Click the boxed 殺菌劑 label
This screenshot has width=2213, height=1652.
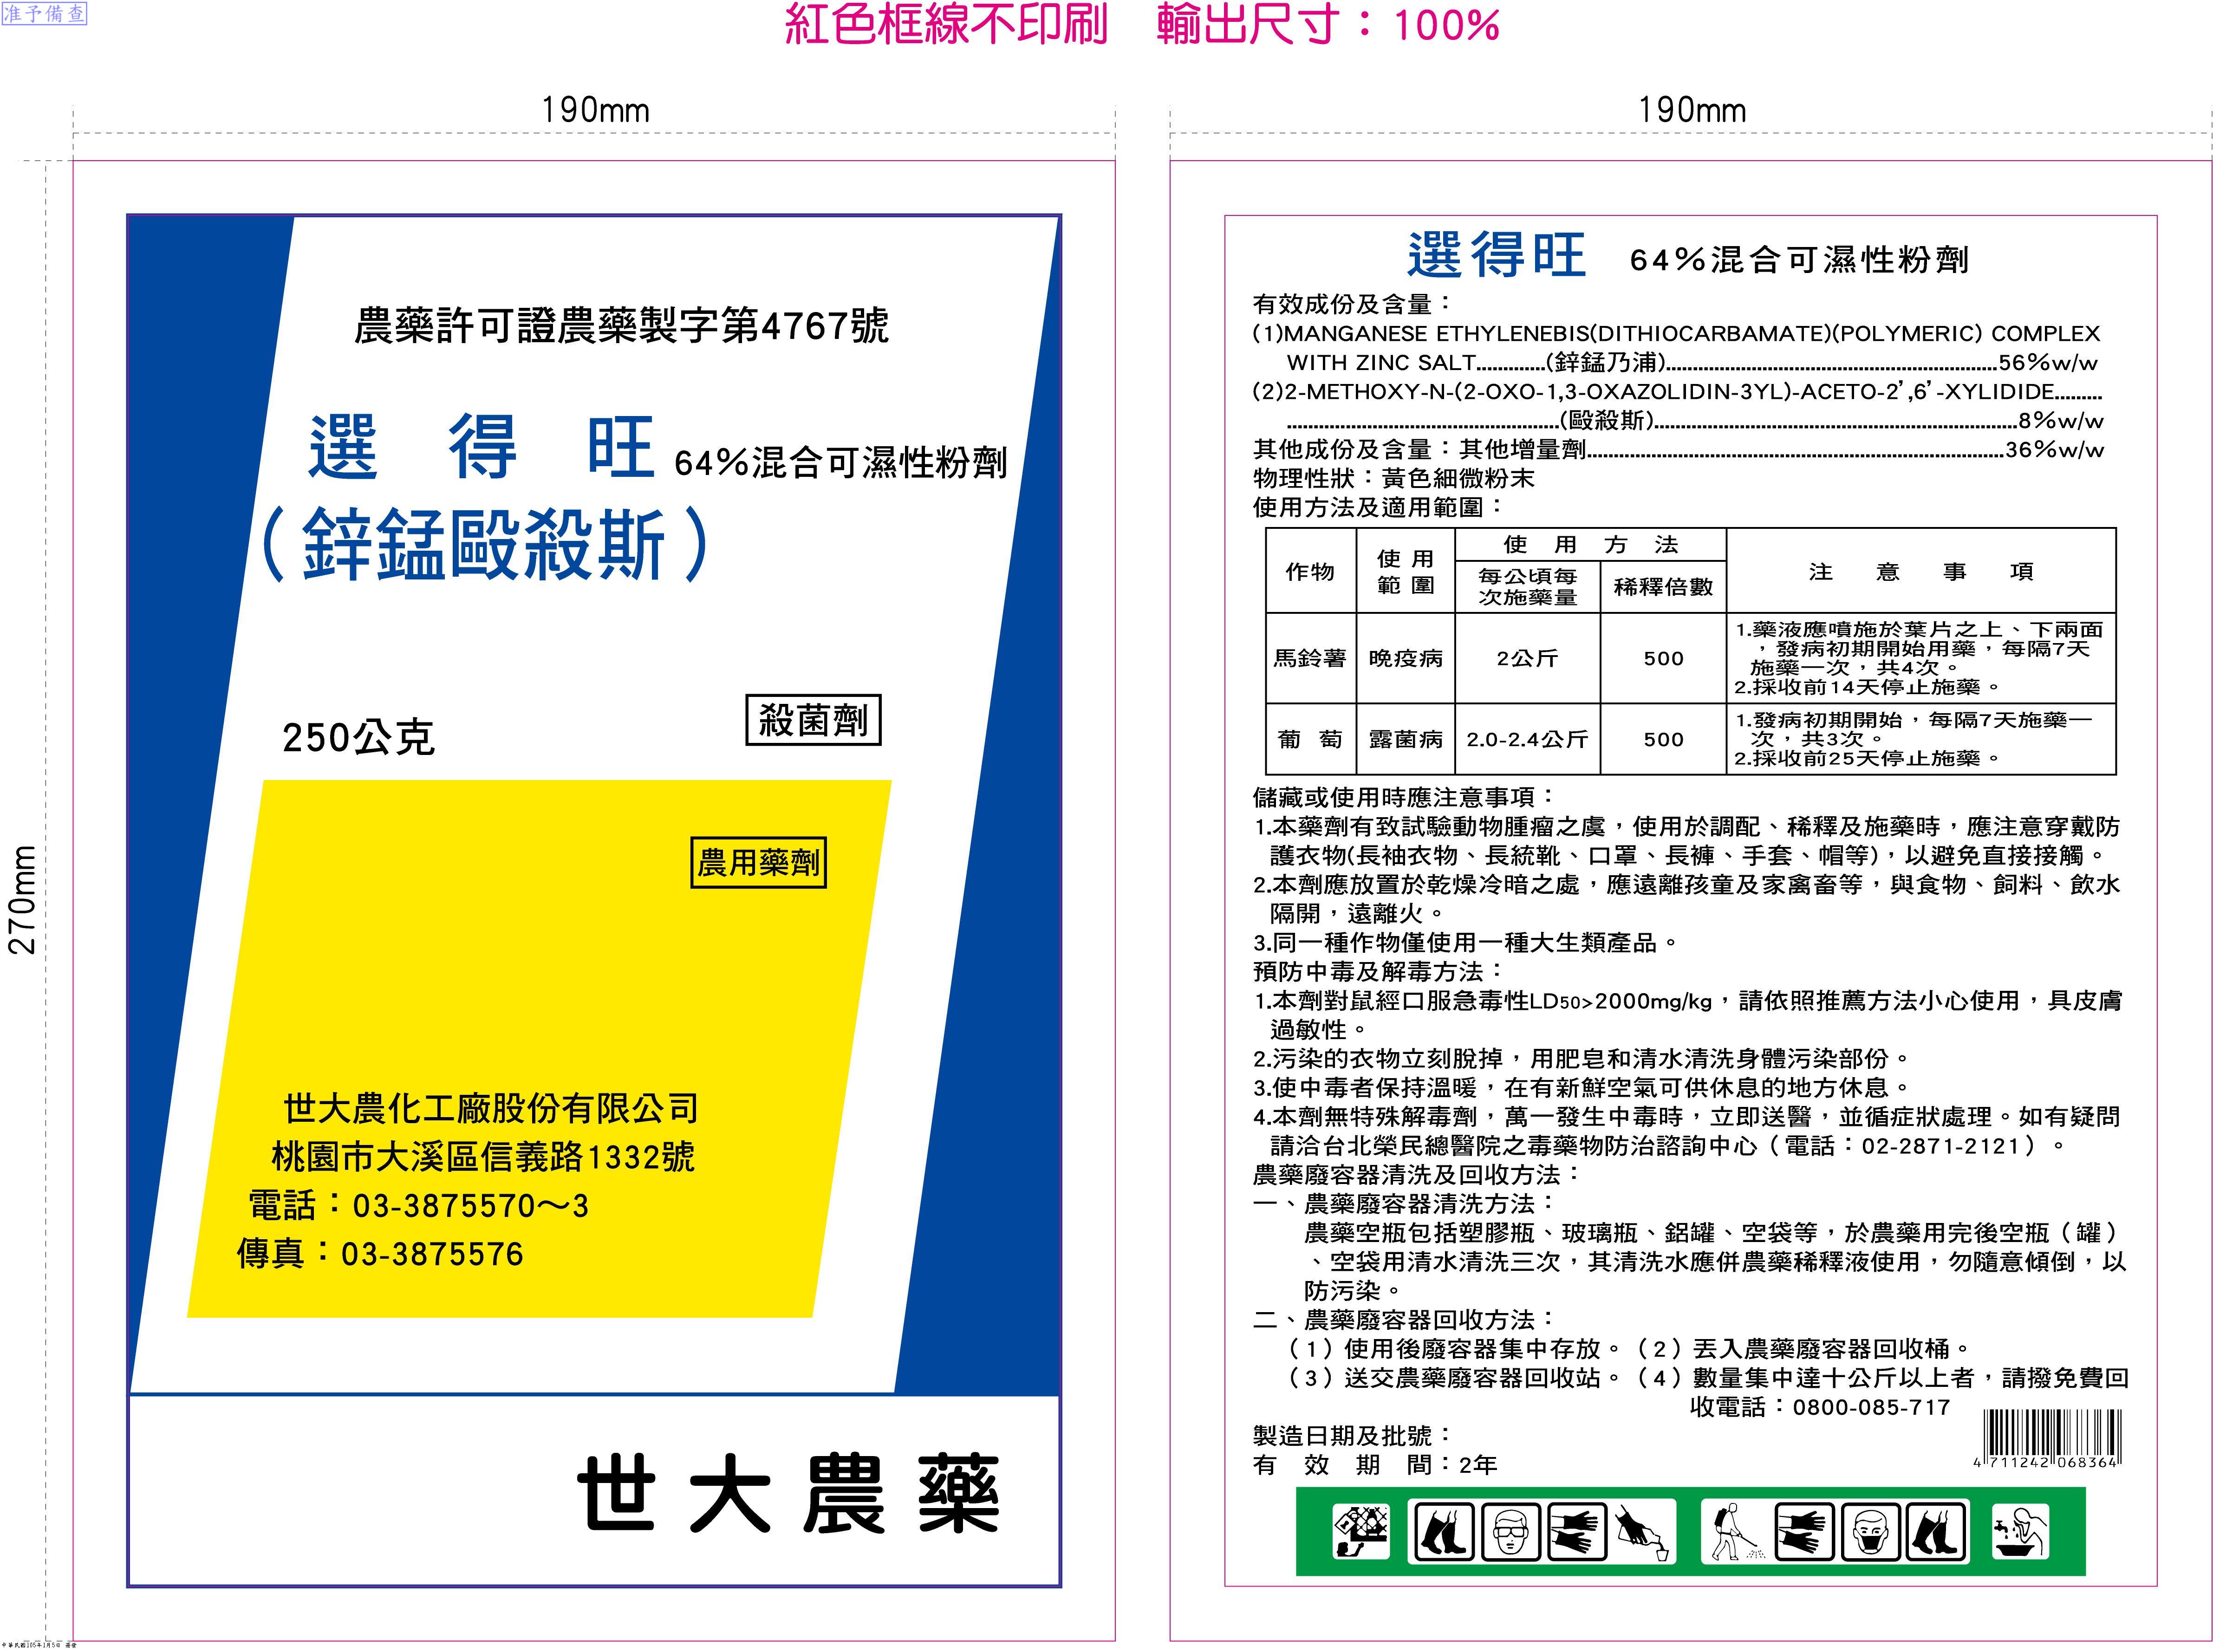pos(813,720)
